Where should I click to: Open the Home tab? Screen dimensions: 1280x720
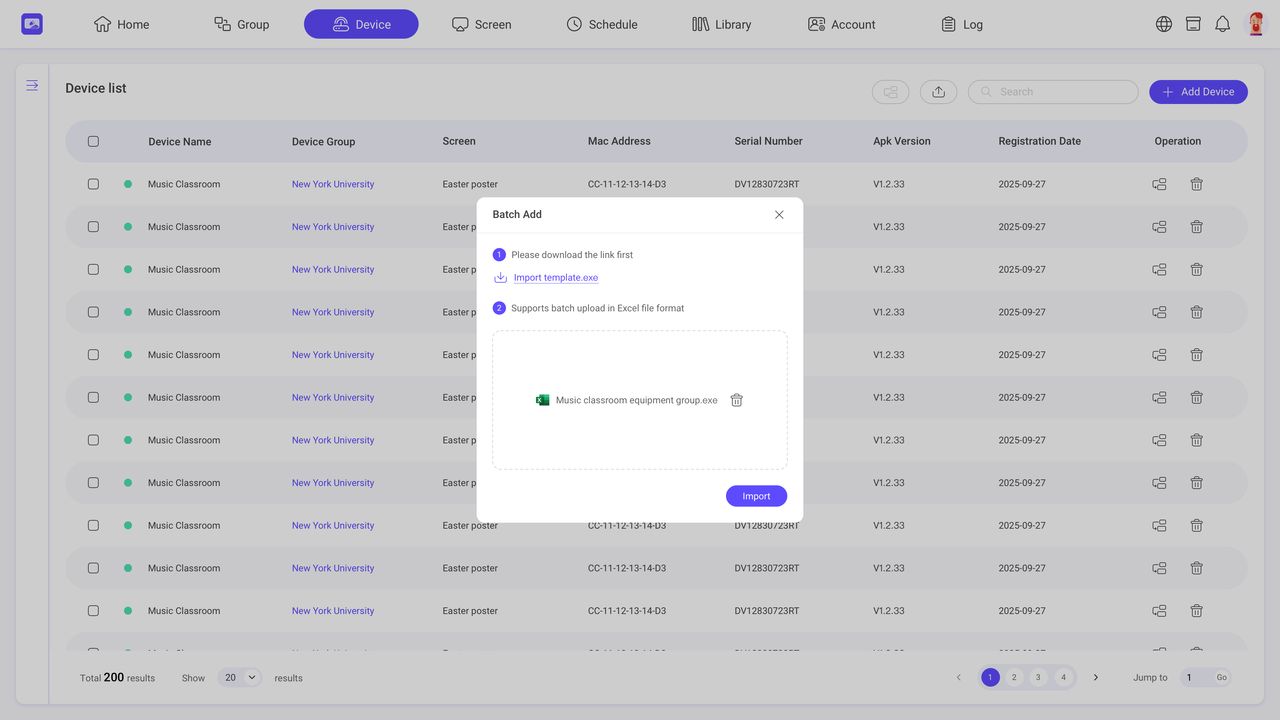tap(121, 24)
